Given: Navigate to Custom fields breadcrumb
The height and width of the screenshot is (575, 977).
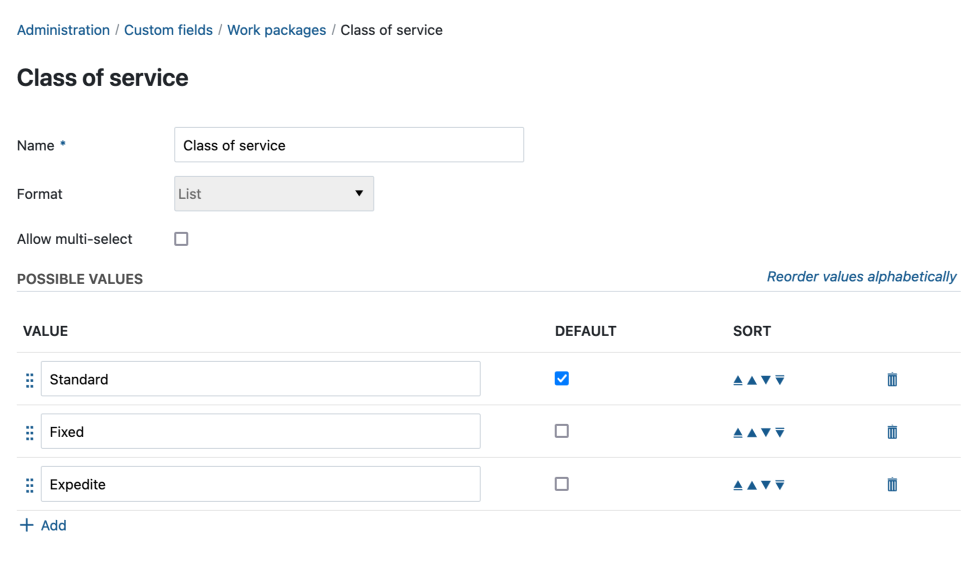Looking at the screenshot, I should click(x=168, y=30).
